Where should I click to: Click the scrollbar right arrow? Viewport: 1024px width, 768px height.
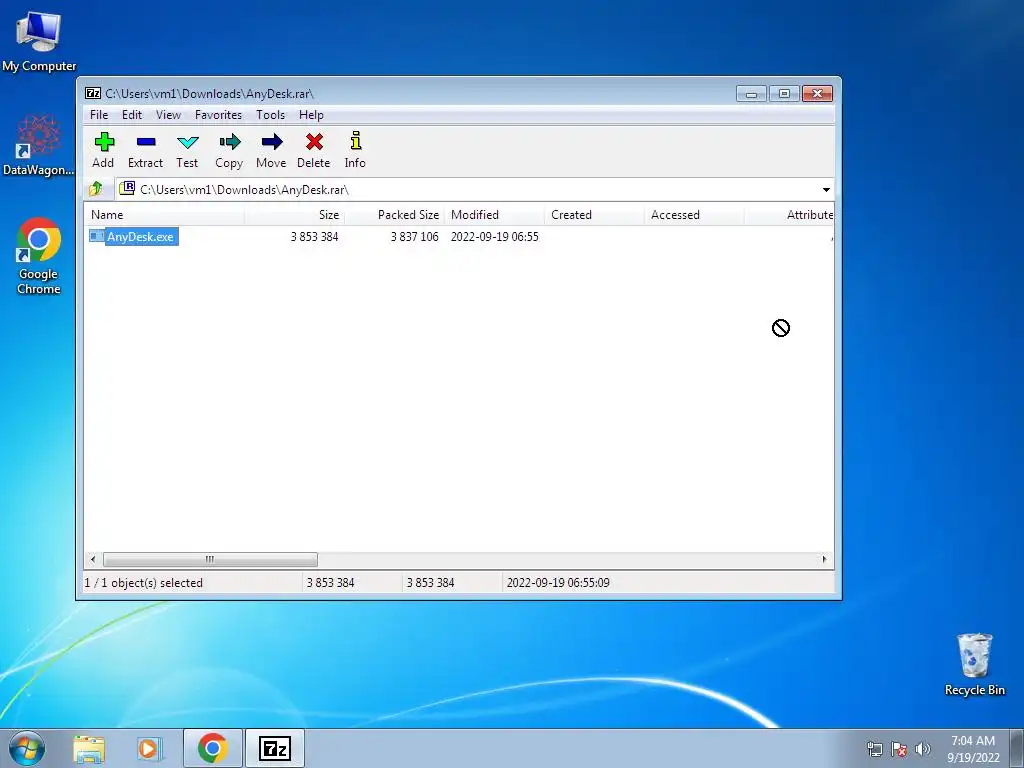[825, 560]
